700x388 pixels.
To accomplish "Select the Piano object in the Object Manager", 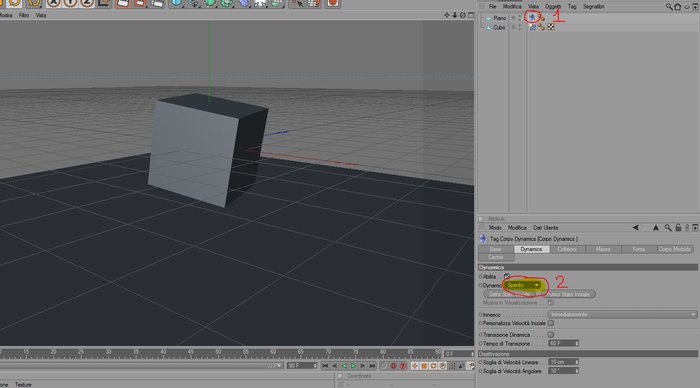I will coord(500,18).
